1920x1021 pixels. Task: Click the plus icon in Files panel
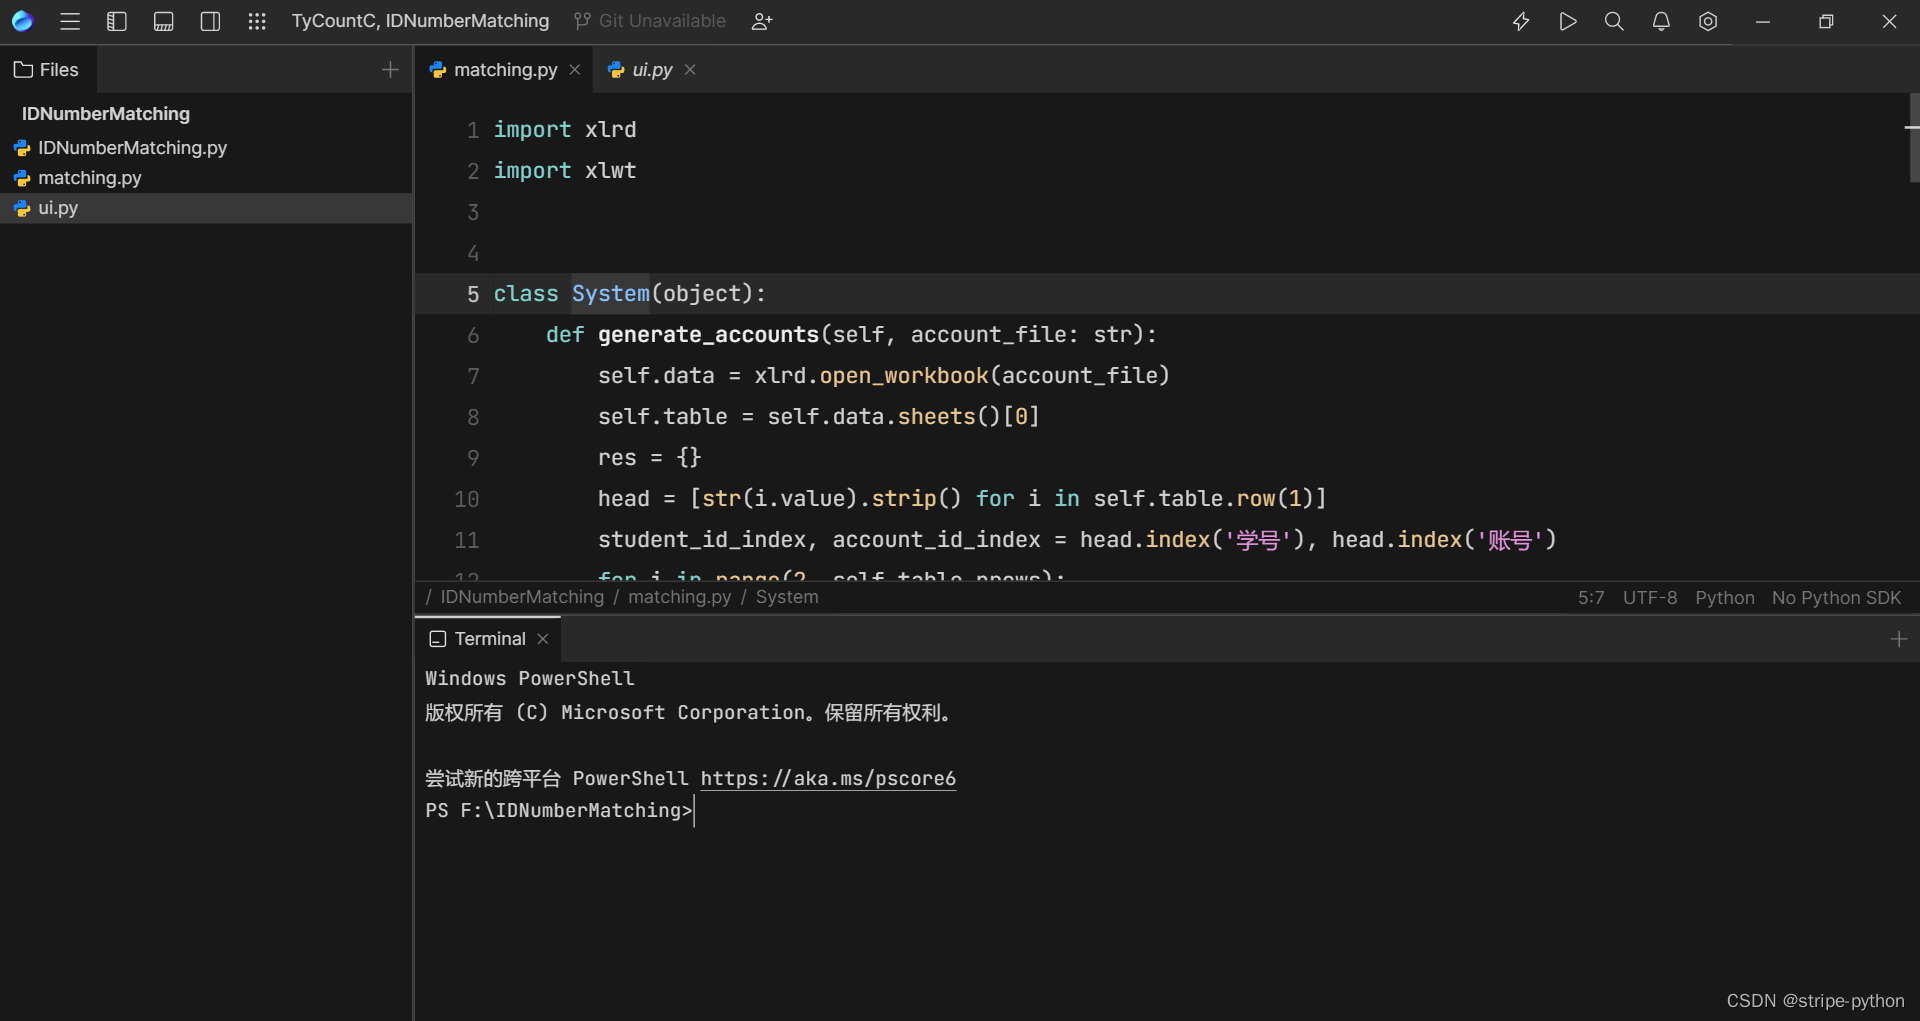tap(390, 70)
